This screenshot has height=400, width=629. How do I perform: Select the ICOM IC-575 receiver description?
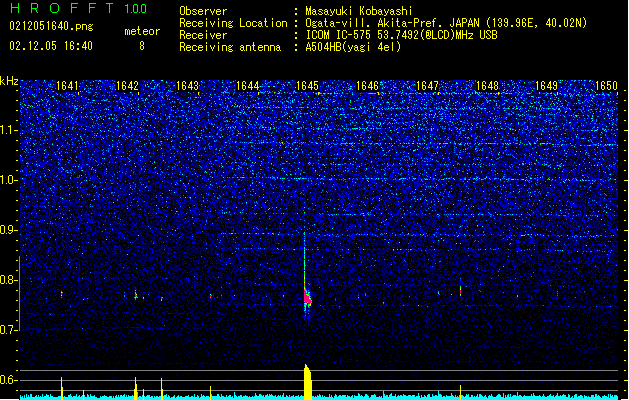click(x=401, y=35)
